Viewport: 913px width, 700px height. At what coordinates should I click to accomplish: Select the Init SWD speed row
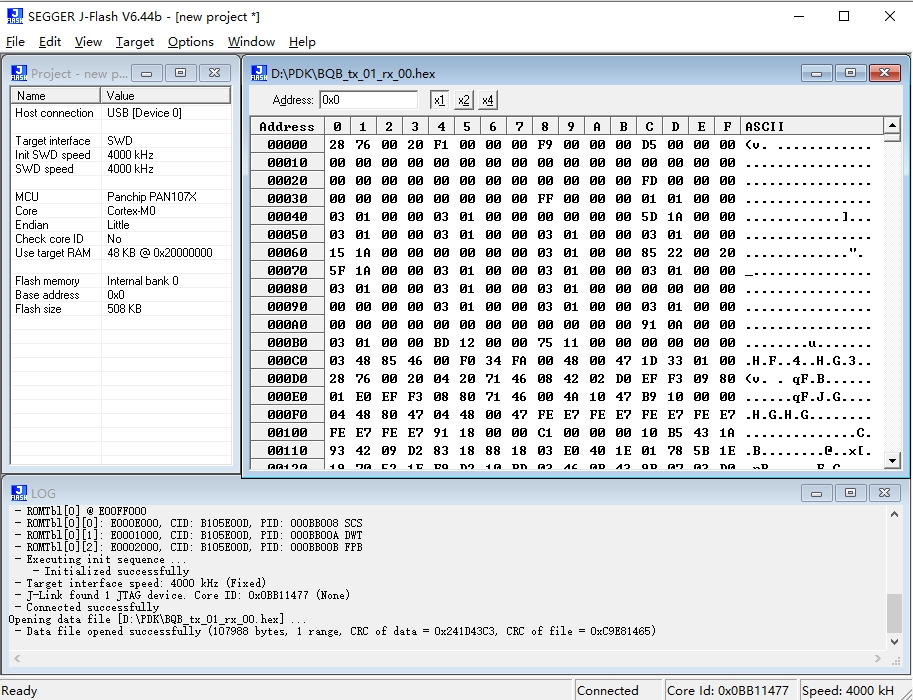click(121, 155)
